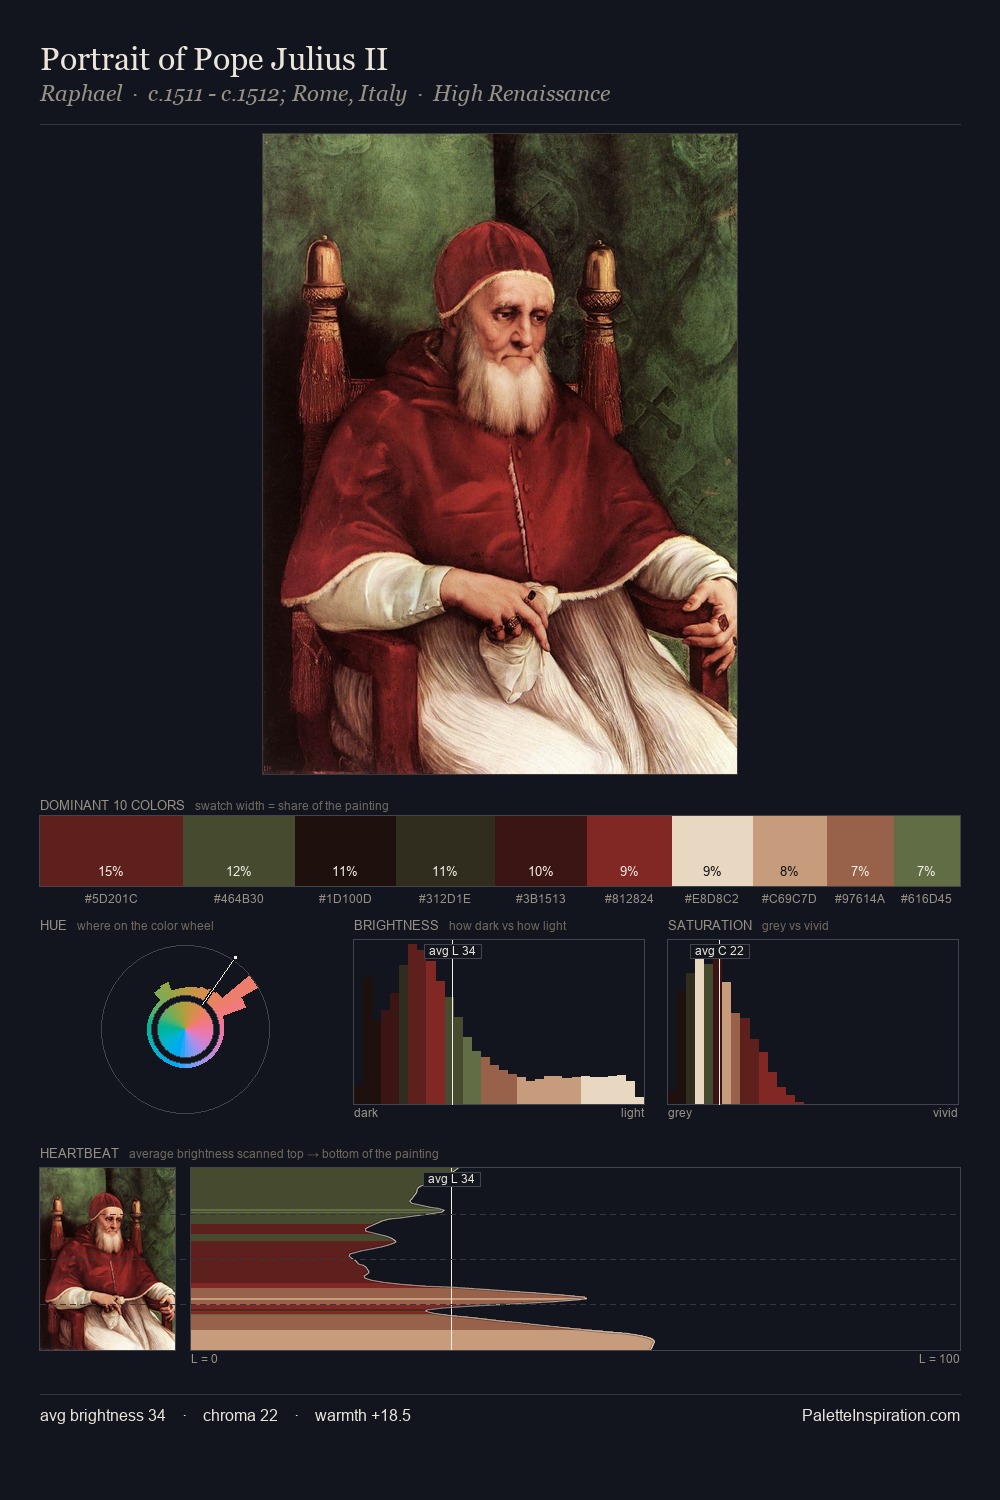Click the L = 0 axis label

(x=204, y=1359)
